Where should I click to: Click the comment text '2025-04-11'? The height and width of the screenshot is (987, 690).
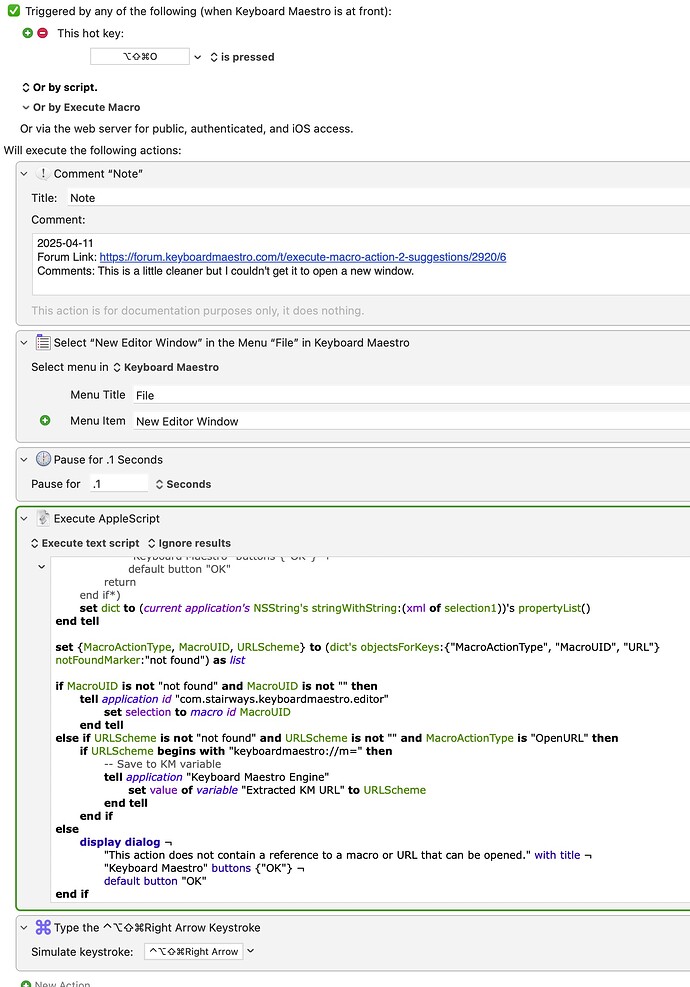[65, 243]
